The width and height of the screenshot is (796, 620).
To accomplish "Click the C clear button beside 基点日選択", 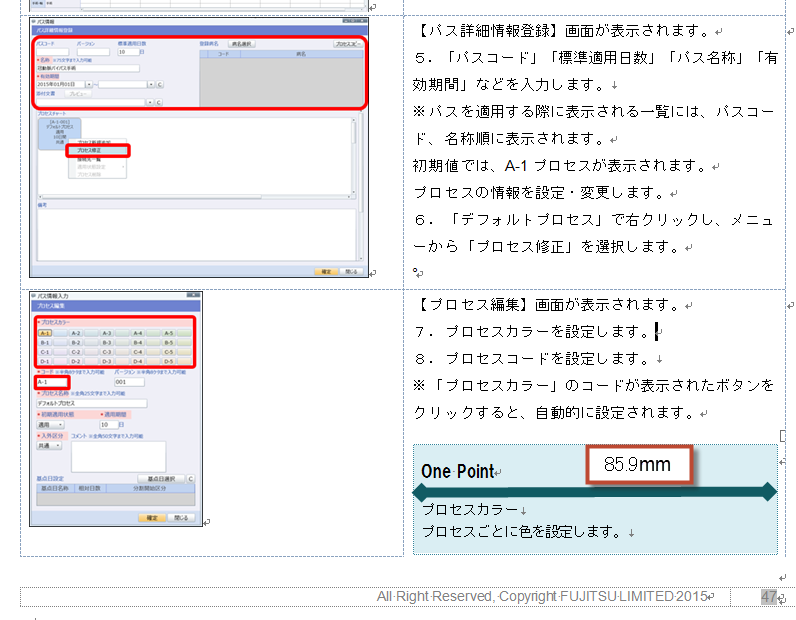I will click(x=191, y=479).
